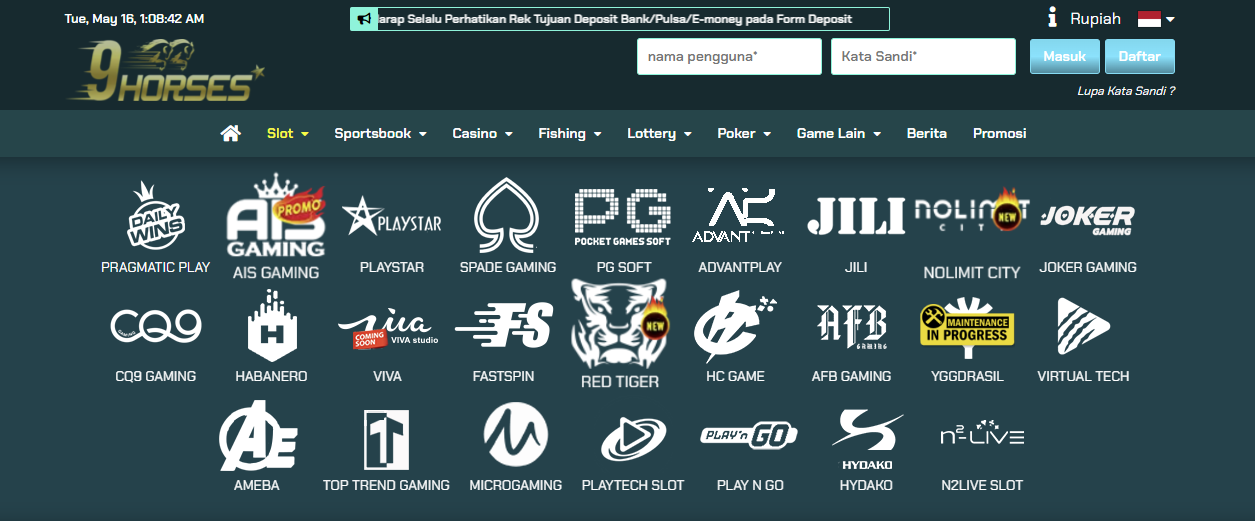Select the PG Soft provider icon
Viewport: 1255px width, 521px height.
click(x=623, y=217)
